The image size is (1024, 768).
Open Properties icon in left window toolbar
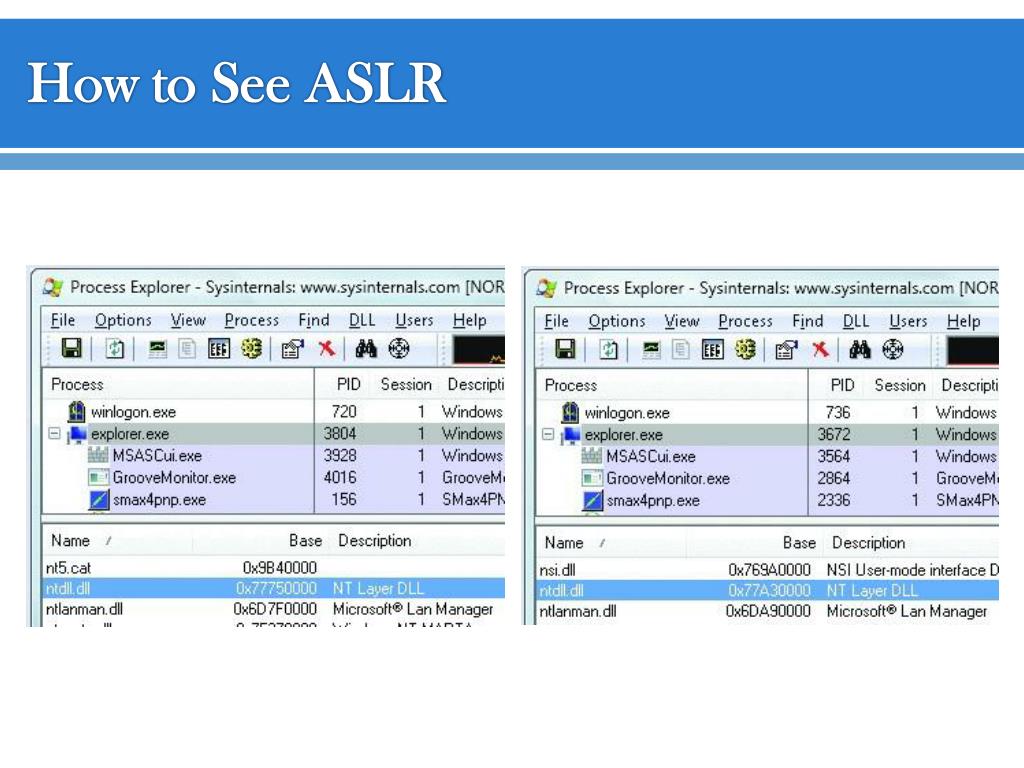293,349
